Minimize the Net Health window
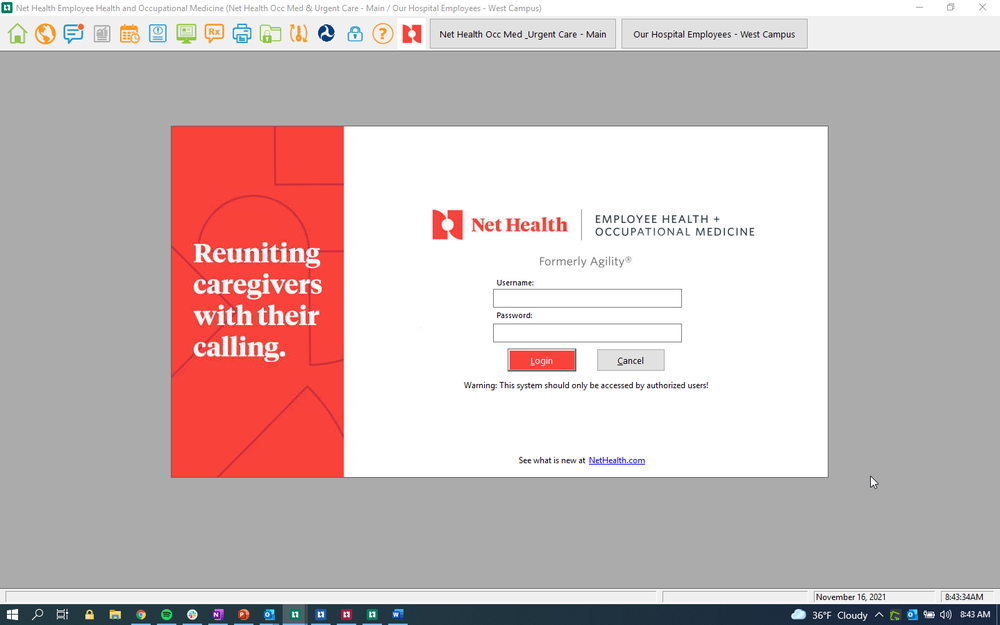The image size is (1000, 625). 920,8
